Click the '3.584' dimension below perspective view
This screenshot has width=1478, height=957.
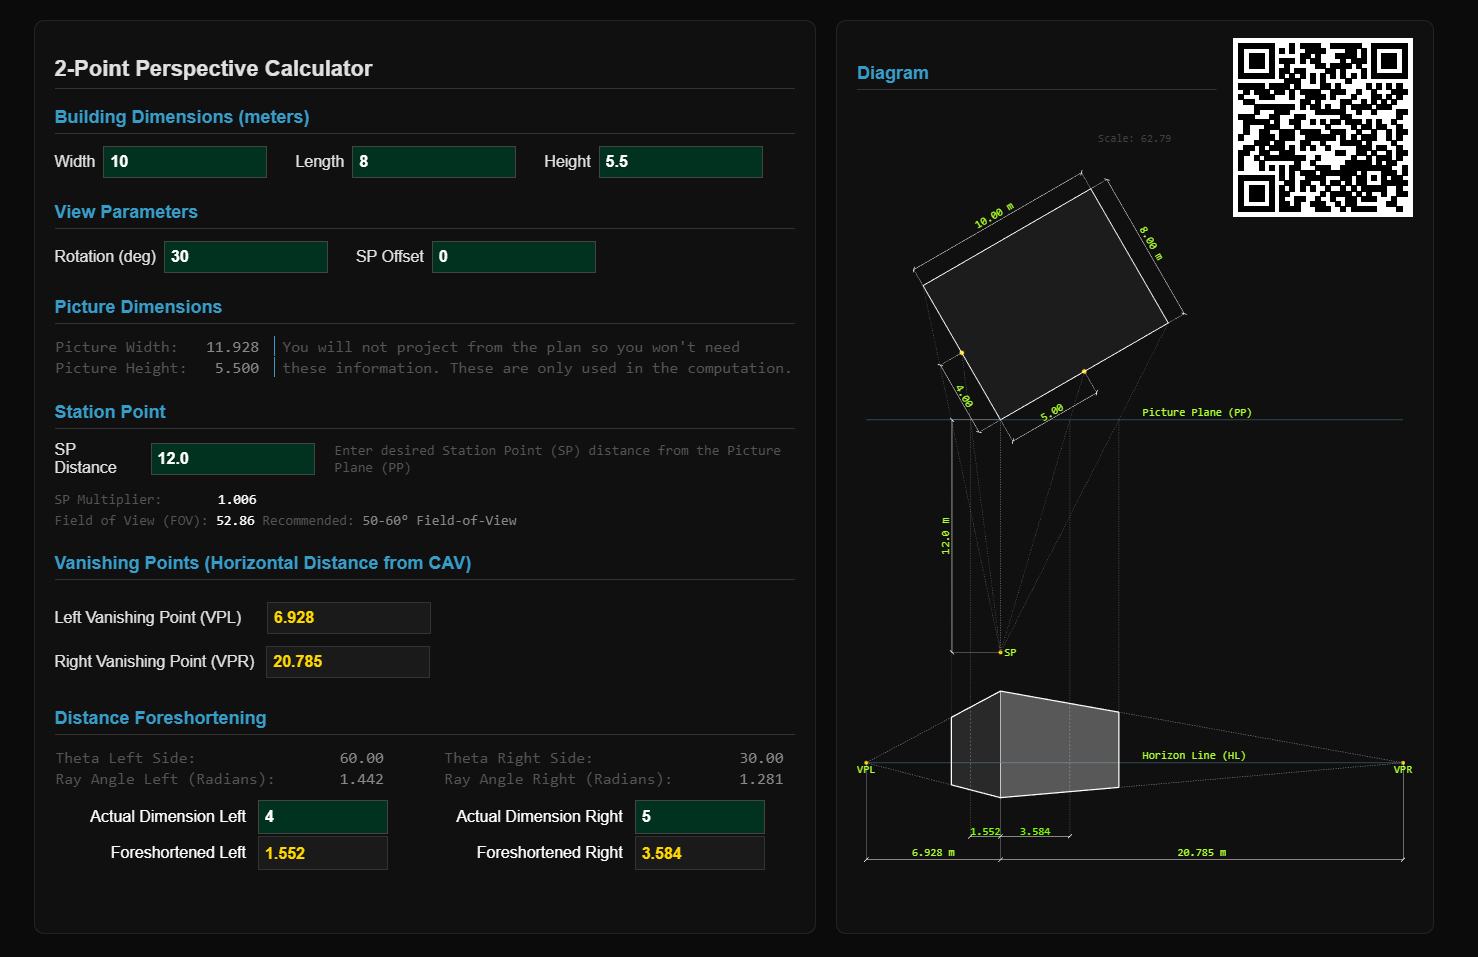click(x=1035, y=832)
